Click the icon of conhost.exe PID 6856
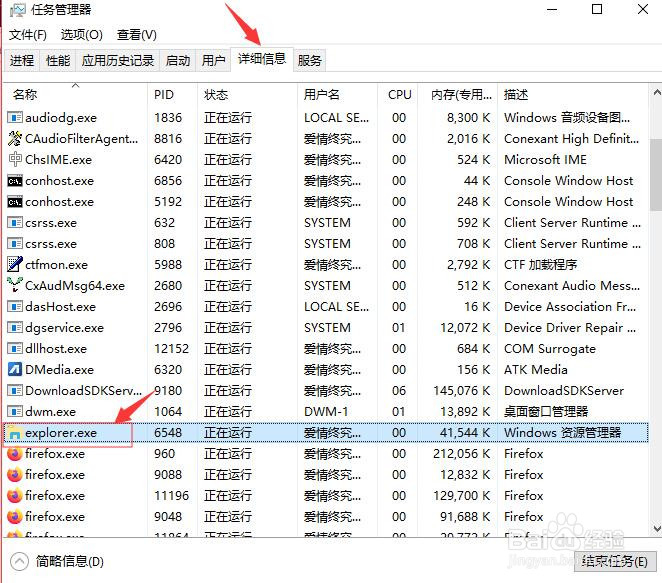 pos(15,181)
